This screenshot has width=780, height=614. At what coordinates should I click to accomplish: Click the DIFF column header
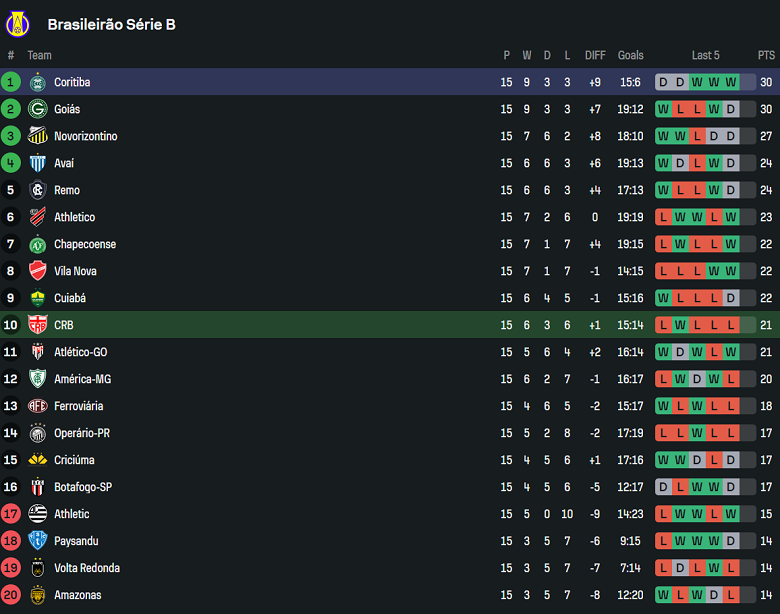tap(595, 55)
